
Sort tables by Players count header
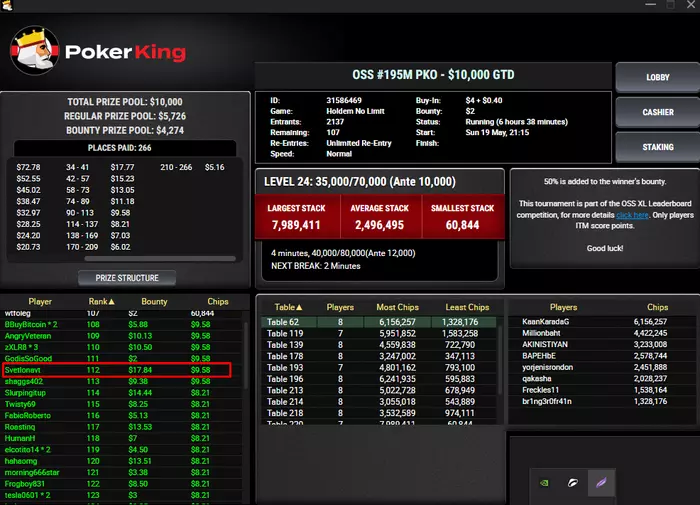340,307
